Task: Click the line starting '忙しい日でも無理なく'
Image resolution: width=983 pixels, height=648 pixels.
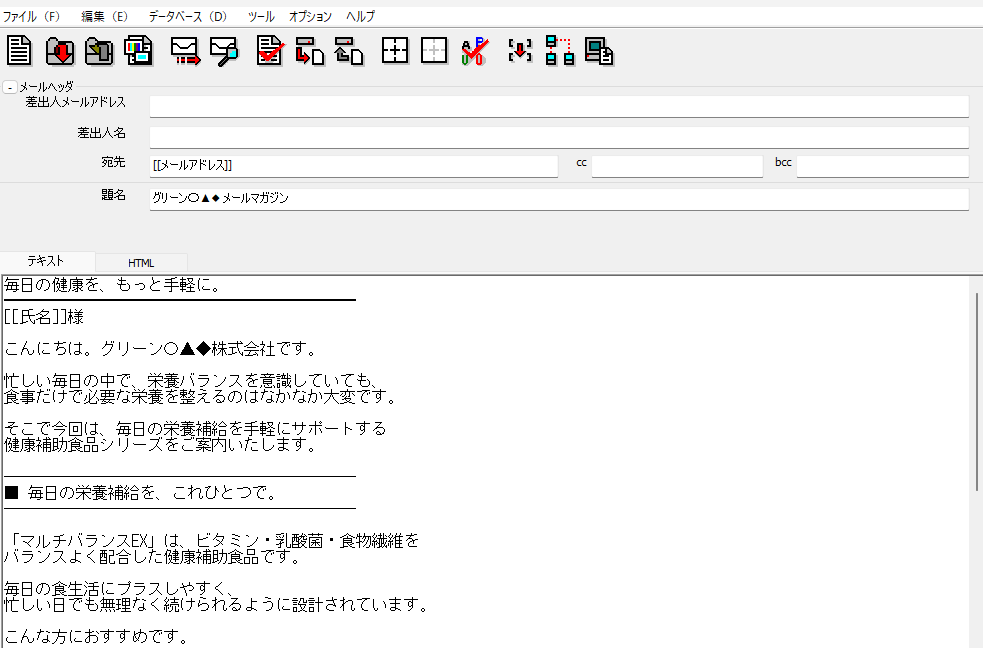Action: (217, 605)
